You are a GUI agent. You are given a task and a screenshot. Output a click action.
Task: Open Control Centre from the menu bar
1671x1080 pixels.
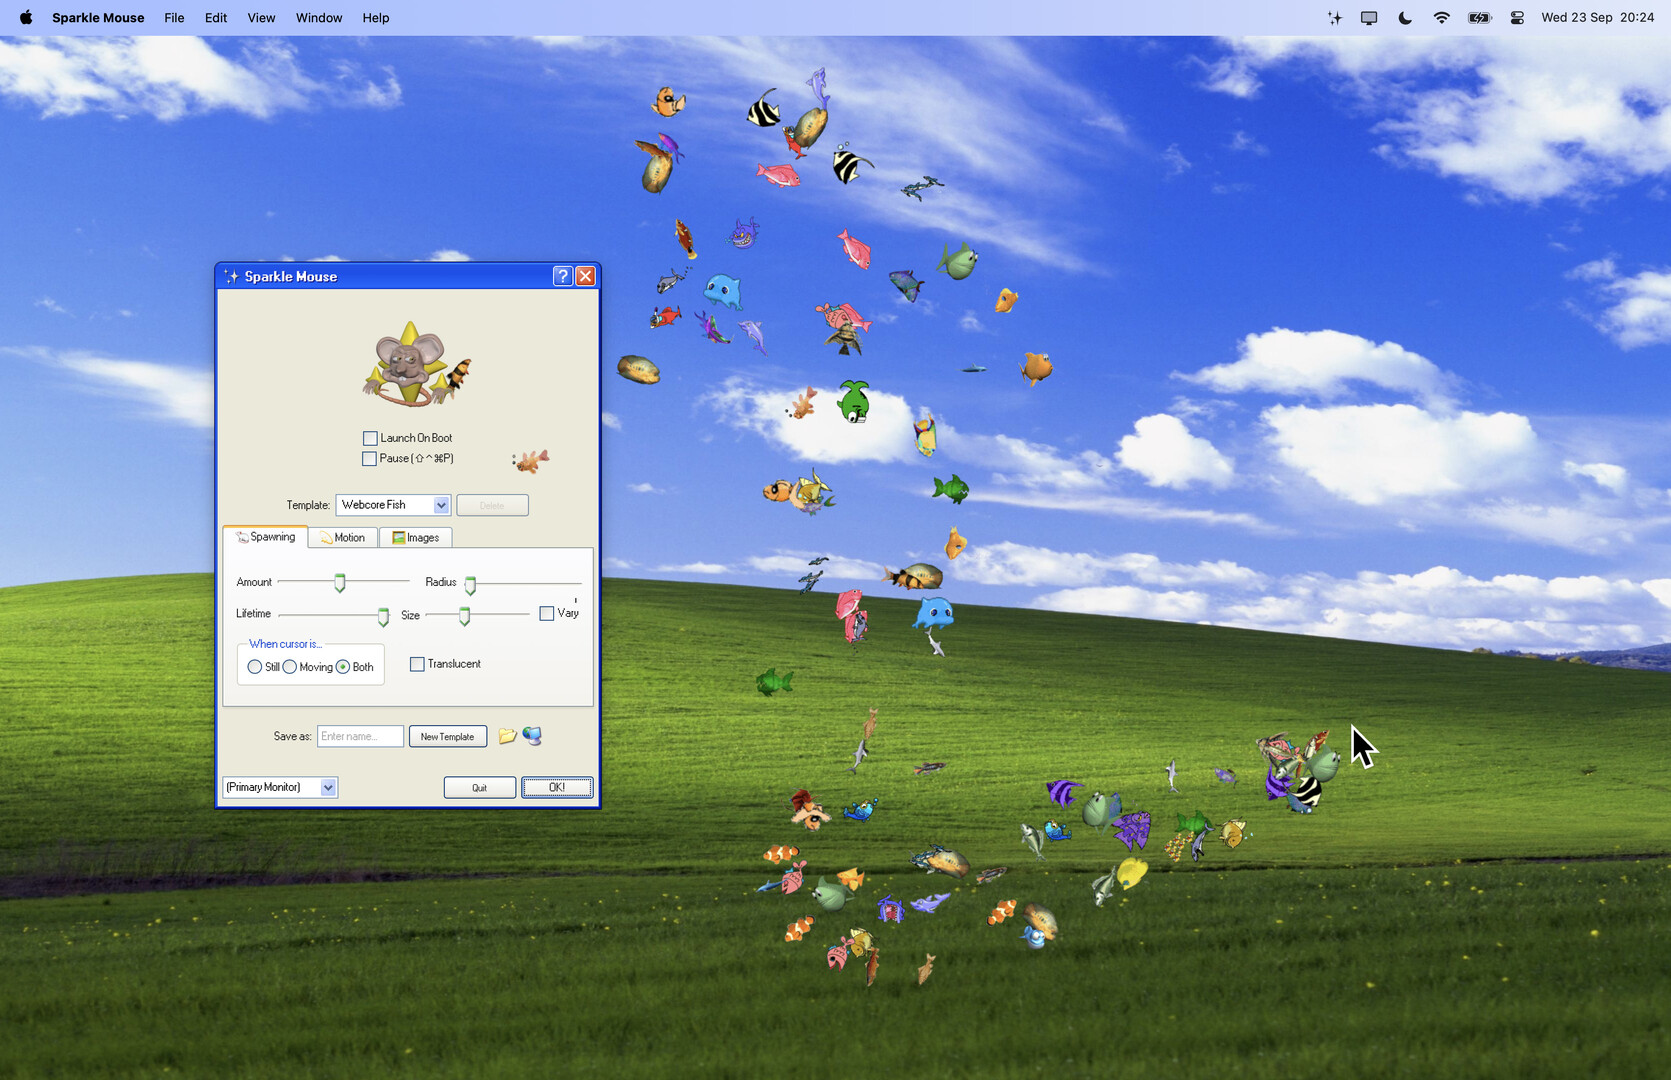coord(1517,18)
